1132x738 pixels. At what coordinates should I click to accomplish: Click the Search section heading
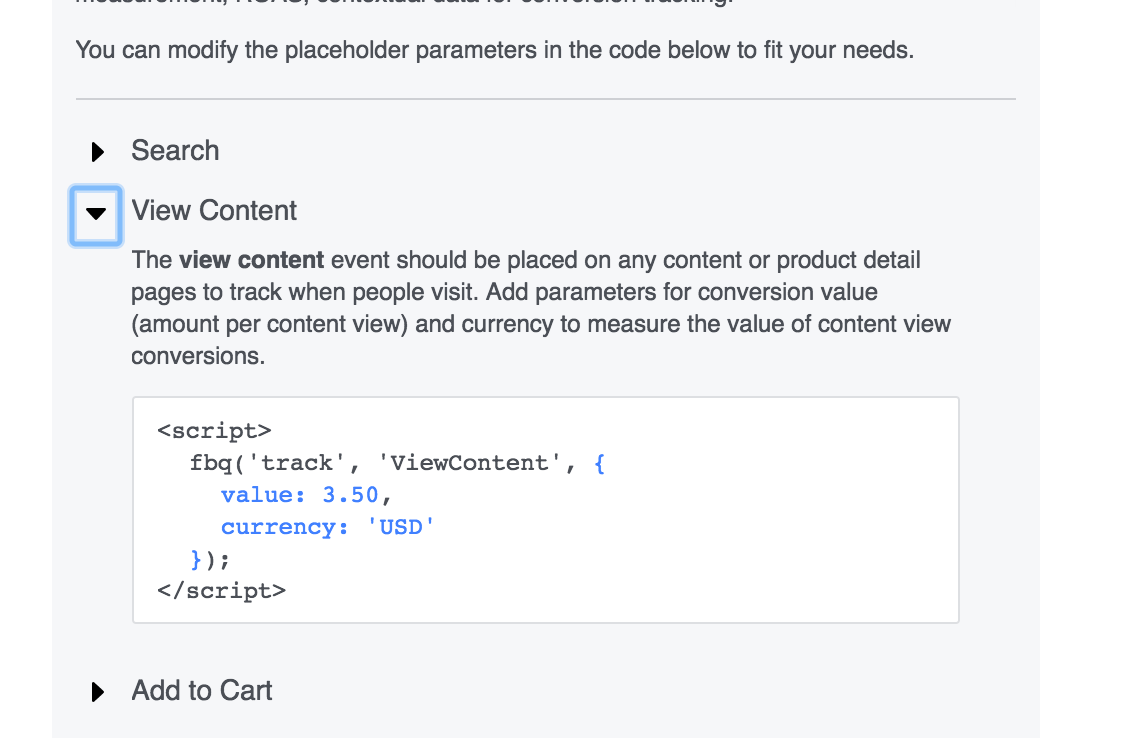[x=175, y=151]
